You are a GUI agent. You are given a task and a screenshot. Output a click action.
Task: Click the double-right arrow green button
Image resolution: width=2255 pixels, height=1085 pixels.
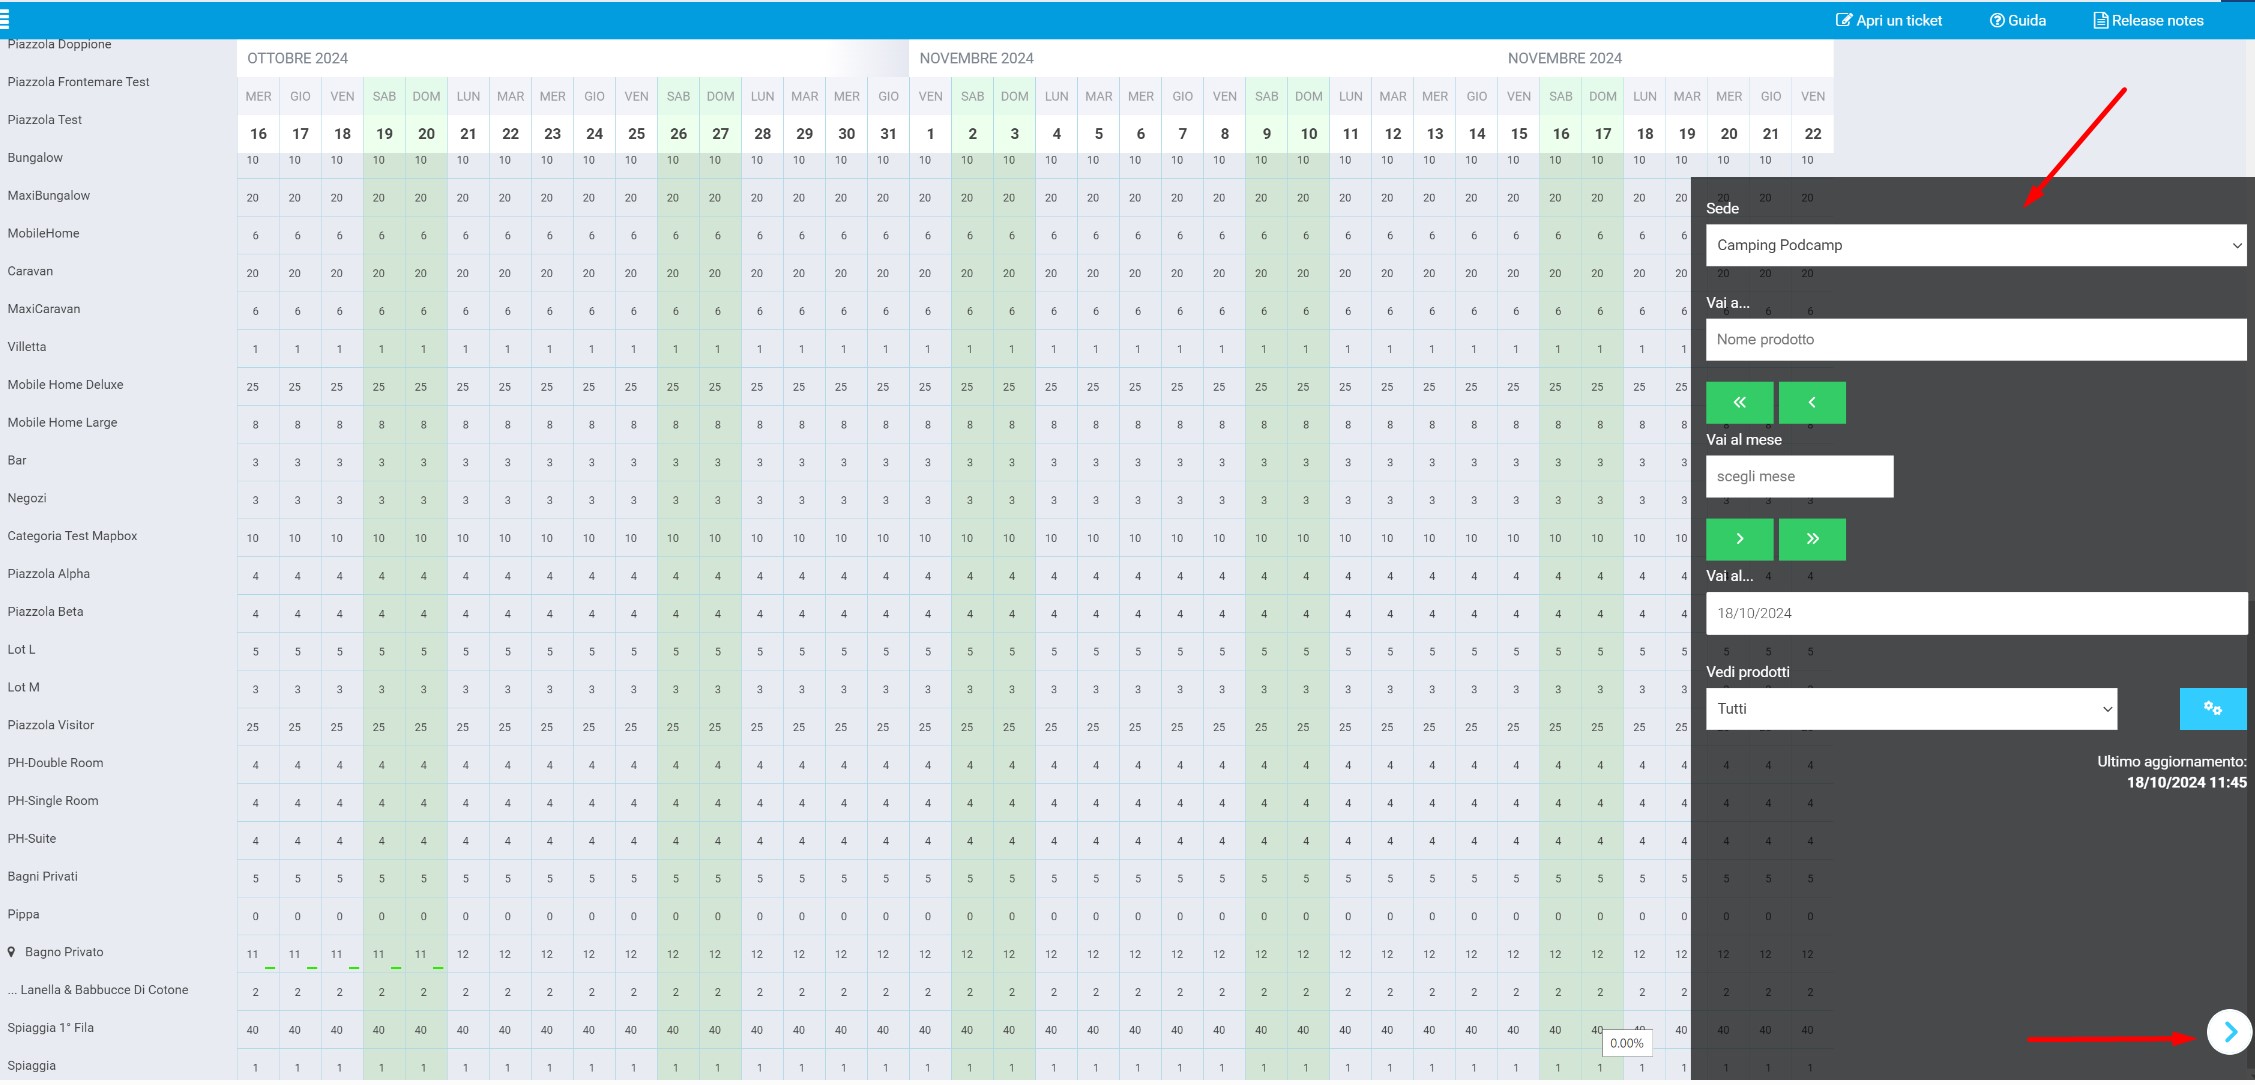coord(1811,539)
